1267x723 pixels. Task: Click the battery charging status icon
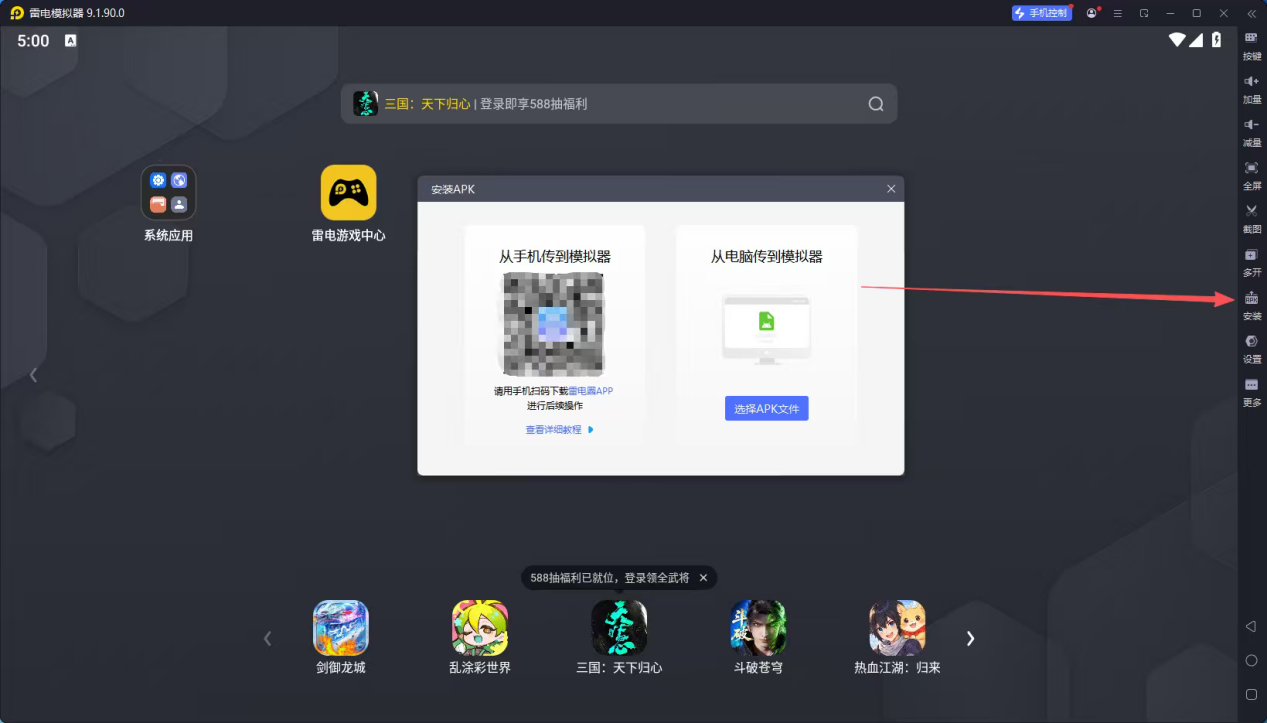[1216, 40]
